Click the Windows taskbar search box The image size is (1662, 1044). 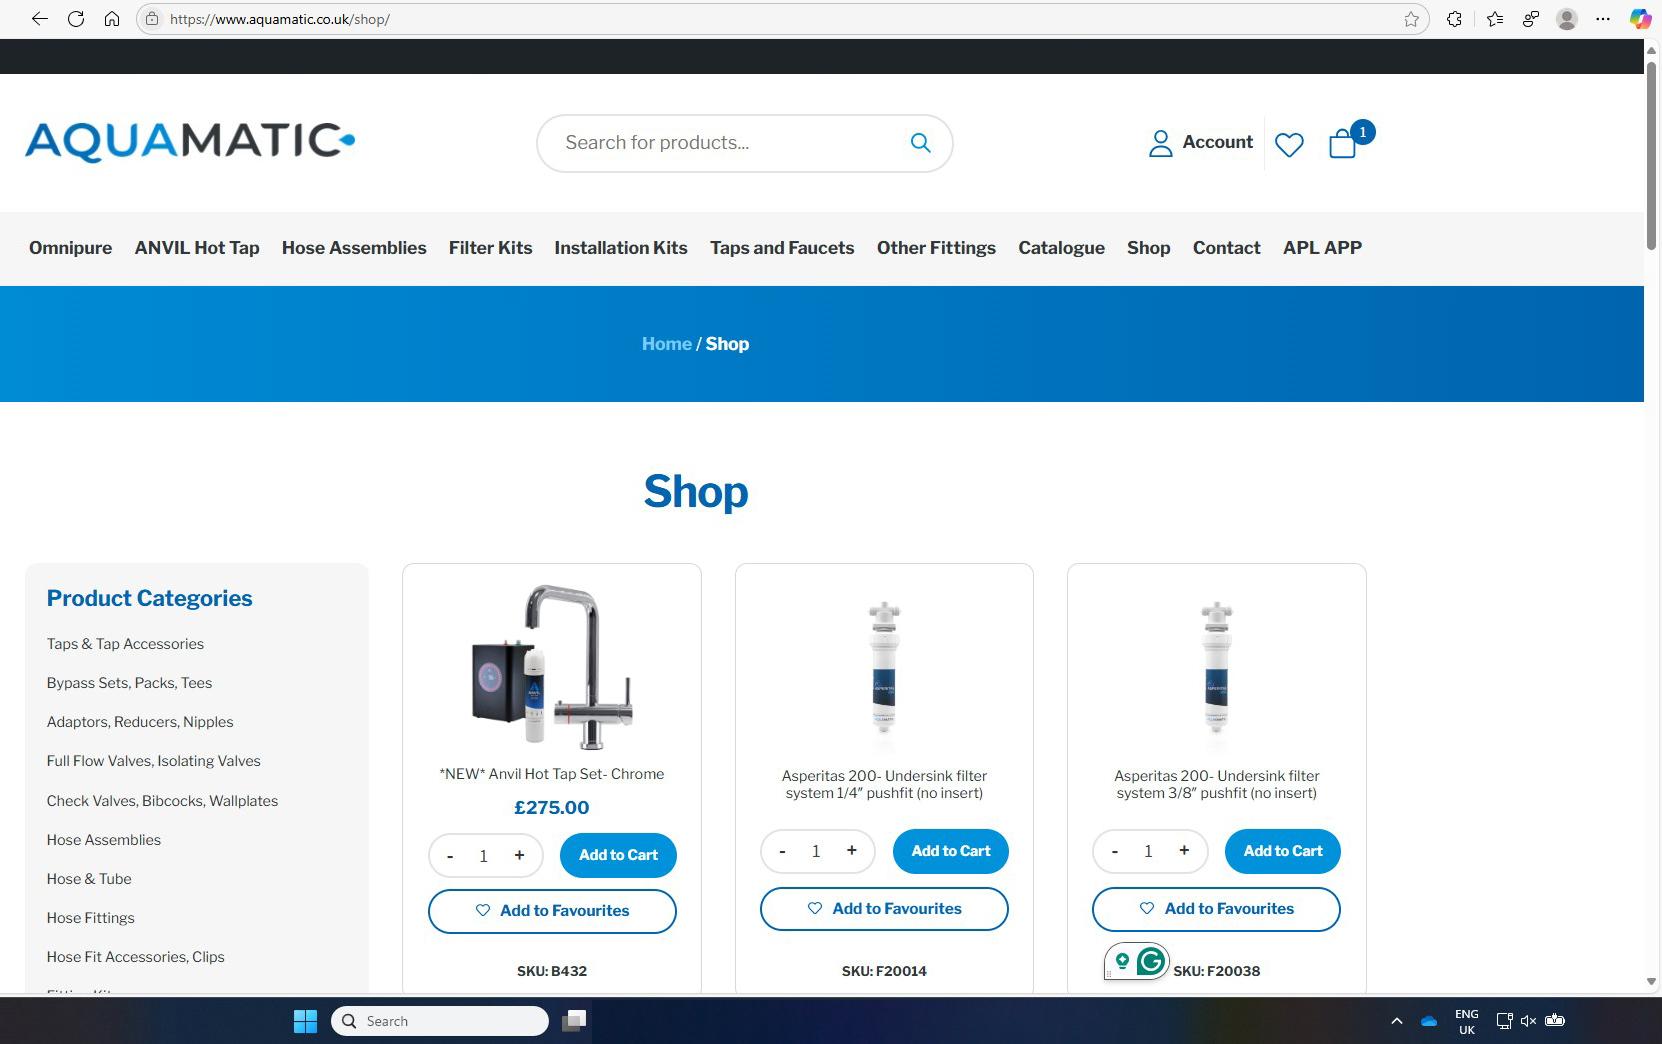[x=440, y=1021]
